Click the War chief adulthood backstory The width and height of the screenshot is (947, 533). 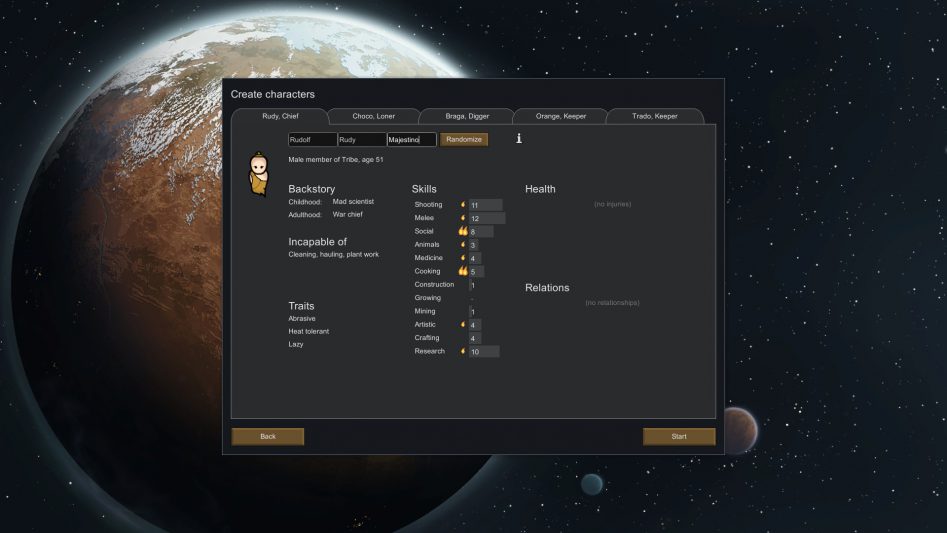coord(347,214)
